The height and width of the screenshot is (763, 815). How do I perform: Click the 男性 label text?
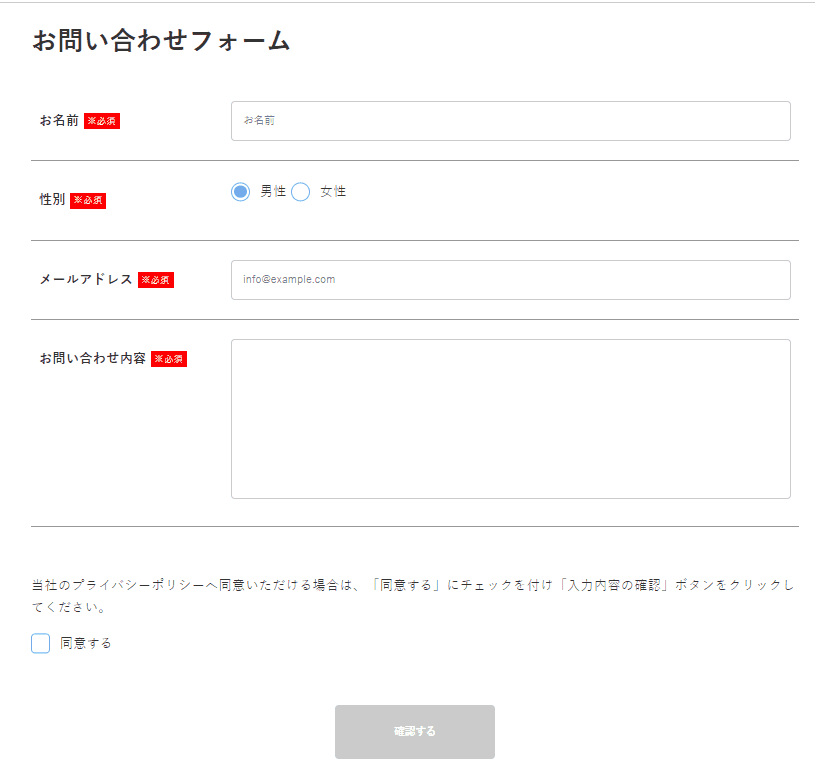pyautogui.click(x=273, y=192)
